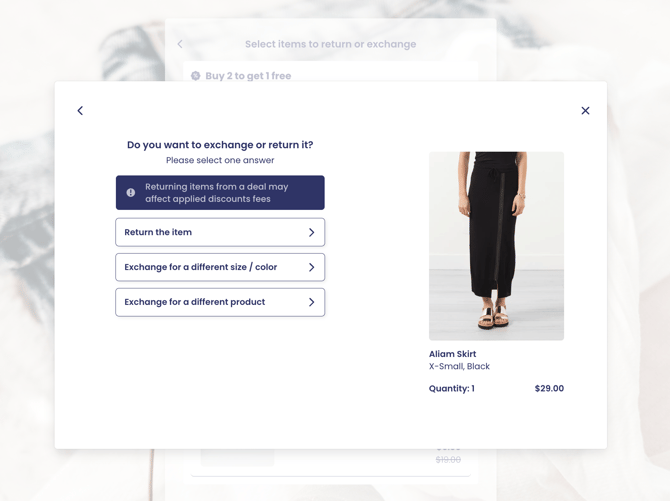Click the faded back arrow behind the dialog
The width and height of the screenshot is (670, 501).
tap(180, 44)
